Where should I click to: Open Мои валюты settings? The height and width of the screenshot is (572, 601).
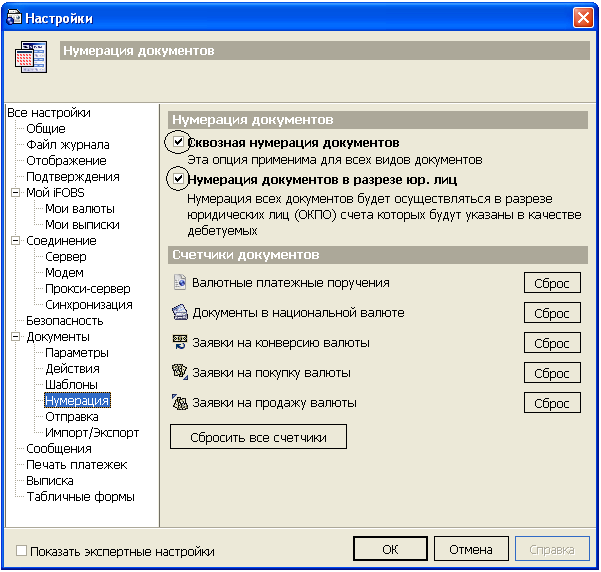coord(80,209)
